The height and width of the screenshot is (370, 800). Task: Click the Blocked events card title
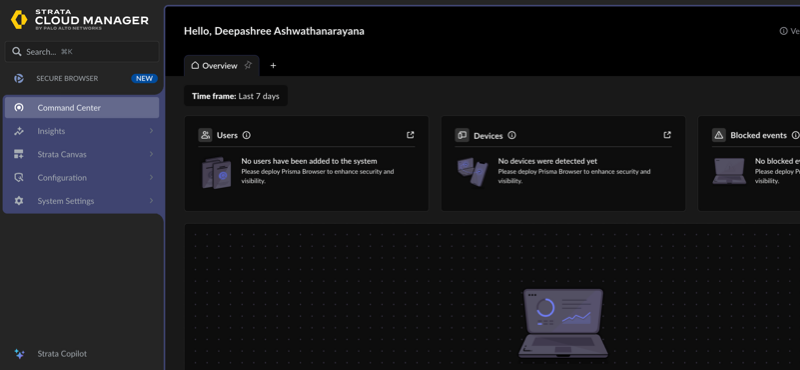pos(759,135)
